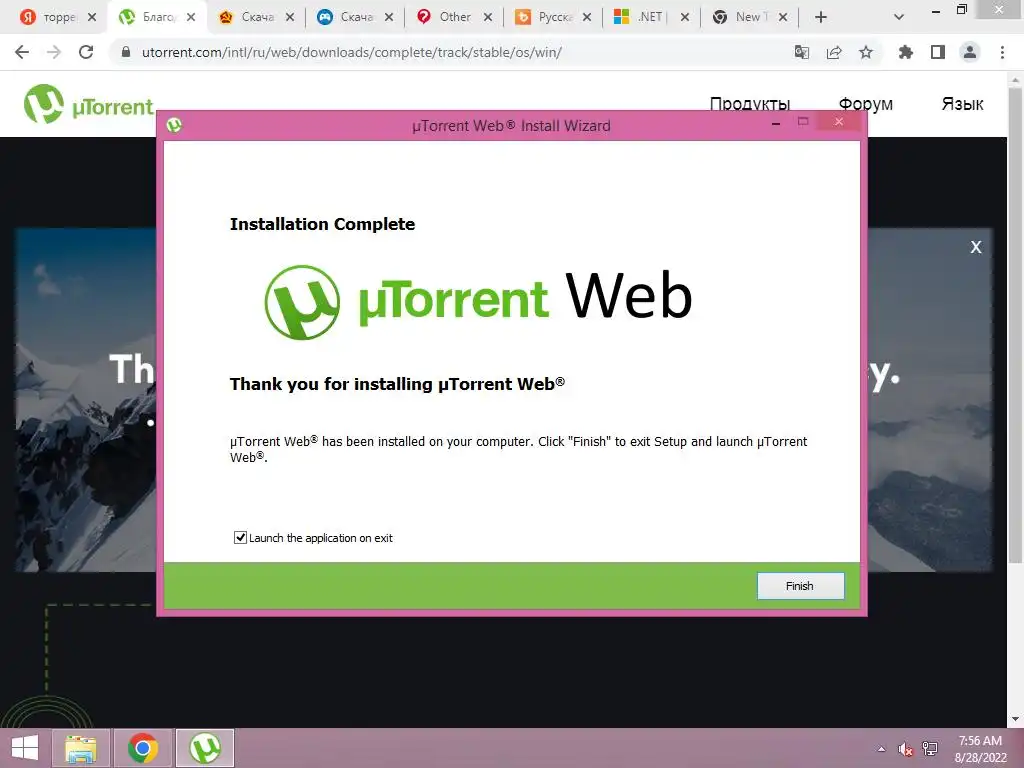Share this page icon

point(834,52)
